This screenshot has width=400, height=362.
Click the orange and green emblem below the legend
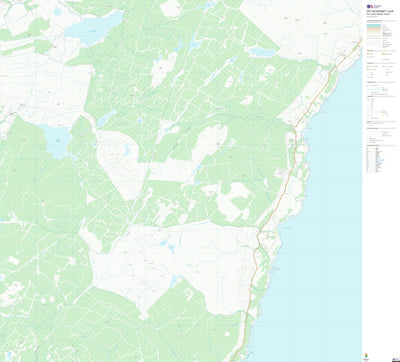click(x=366, y=355)
